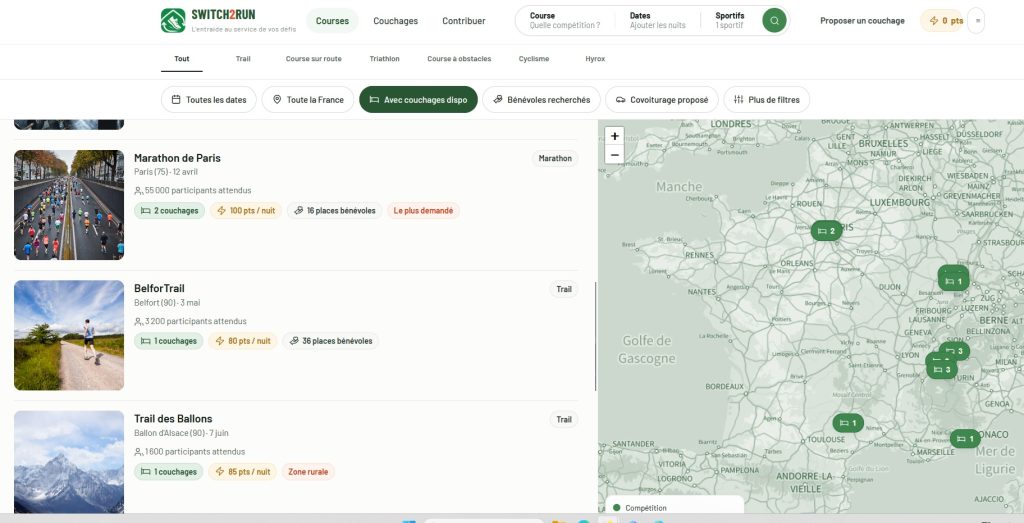Screen dimensions: 1024x523
Task: Click the 16 places bénévoles badge
Action: click(334, 211)
